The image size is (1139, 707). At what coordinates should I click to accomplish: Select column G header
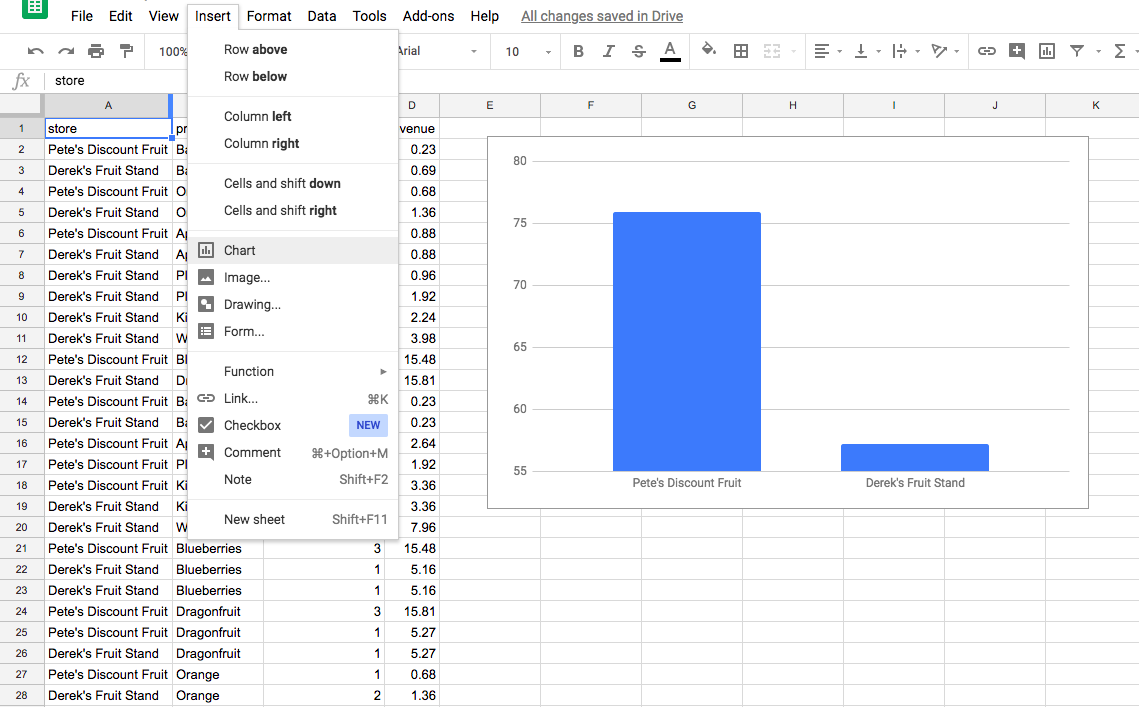point(692,105)
